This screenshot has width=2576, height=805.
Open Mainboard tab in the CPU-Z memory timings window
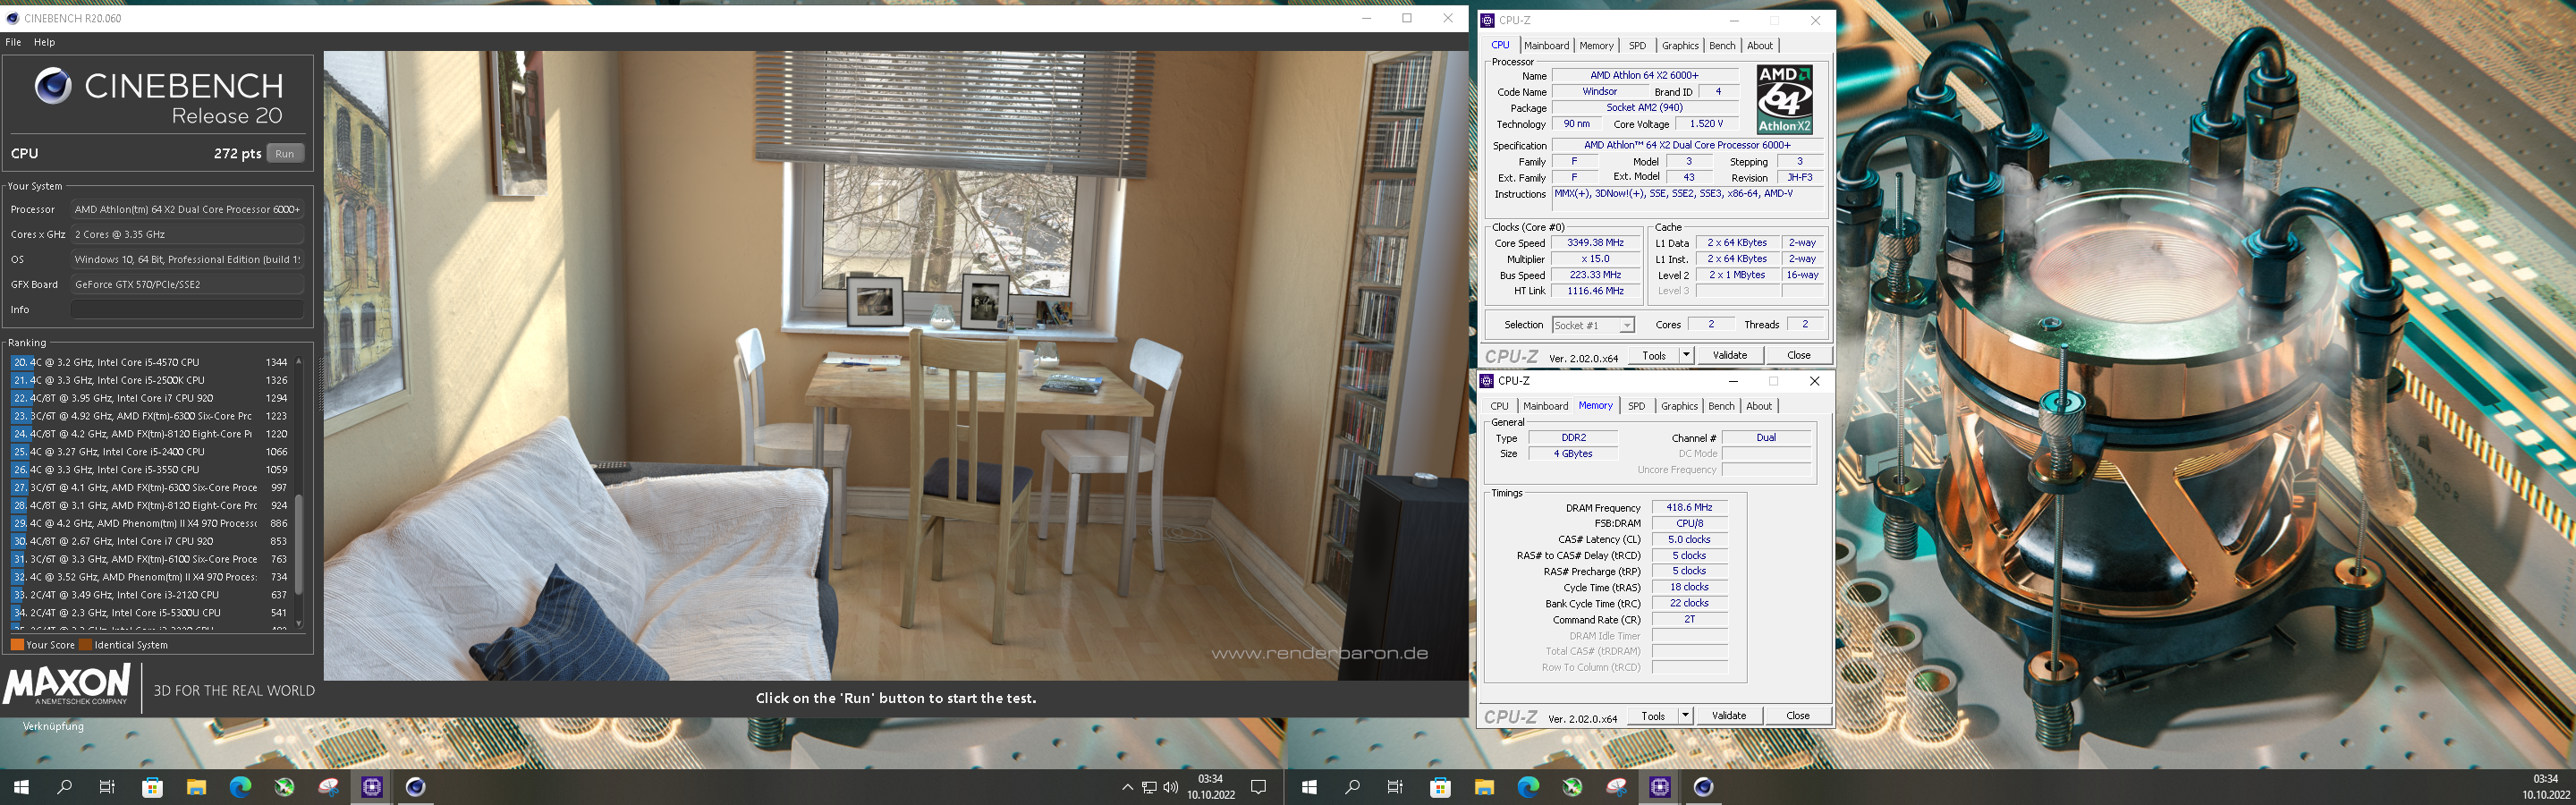pos(1545,406)
